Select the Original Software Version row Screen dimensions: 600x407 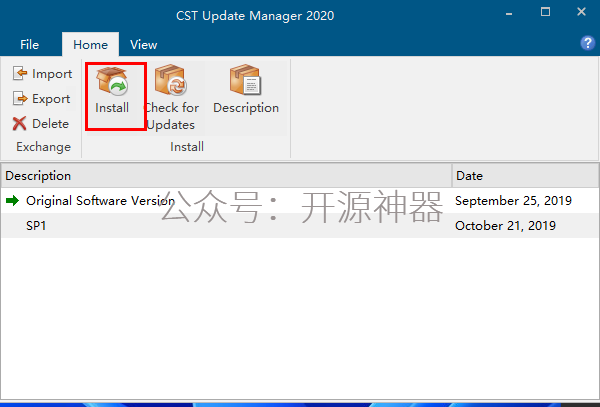300,200
